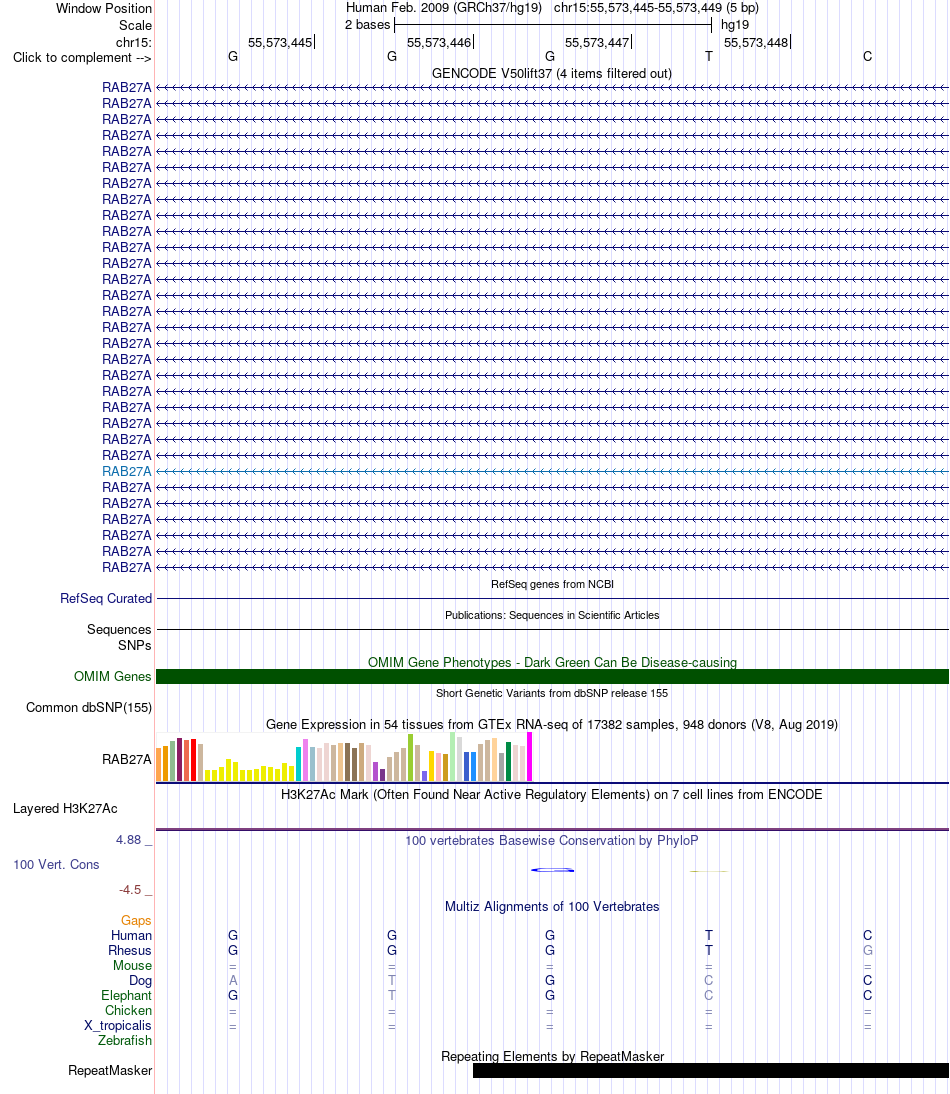Viewport: 950px width, 1094px height.
Task: Click 'Click to complement -->' label
Action: tap(82, 57)
